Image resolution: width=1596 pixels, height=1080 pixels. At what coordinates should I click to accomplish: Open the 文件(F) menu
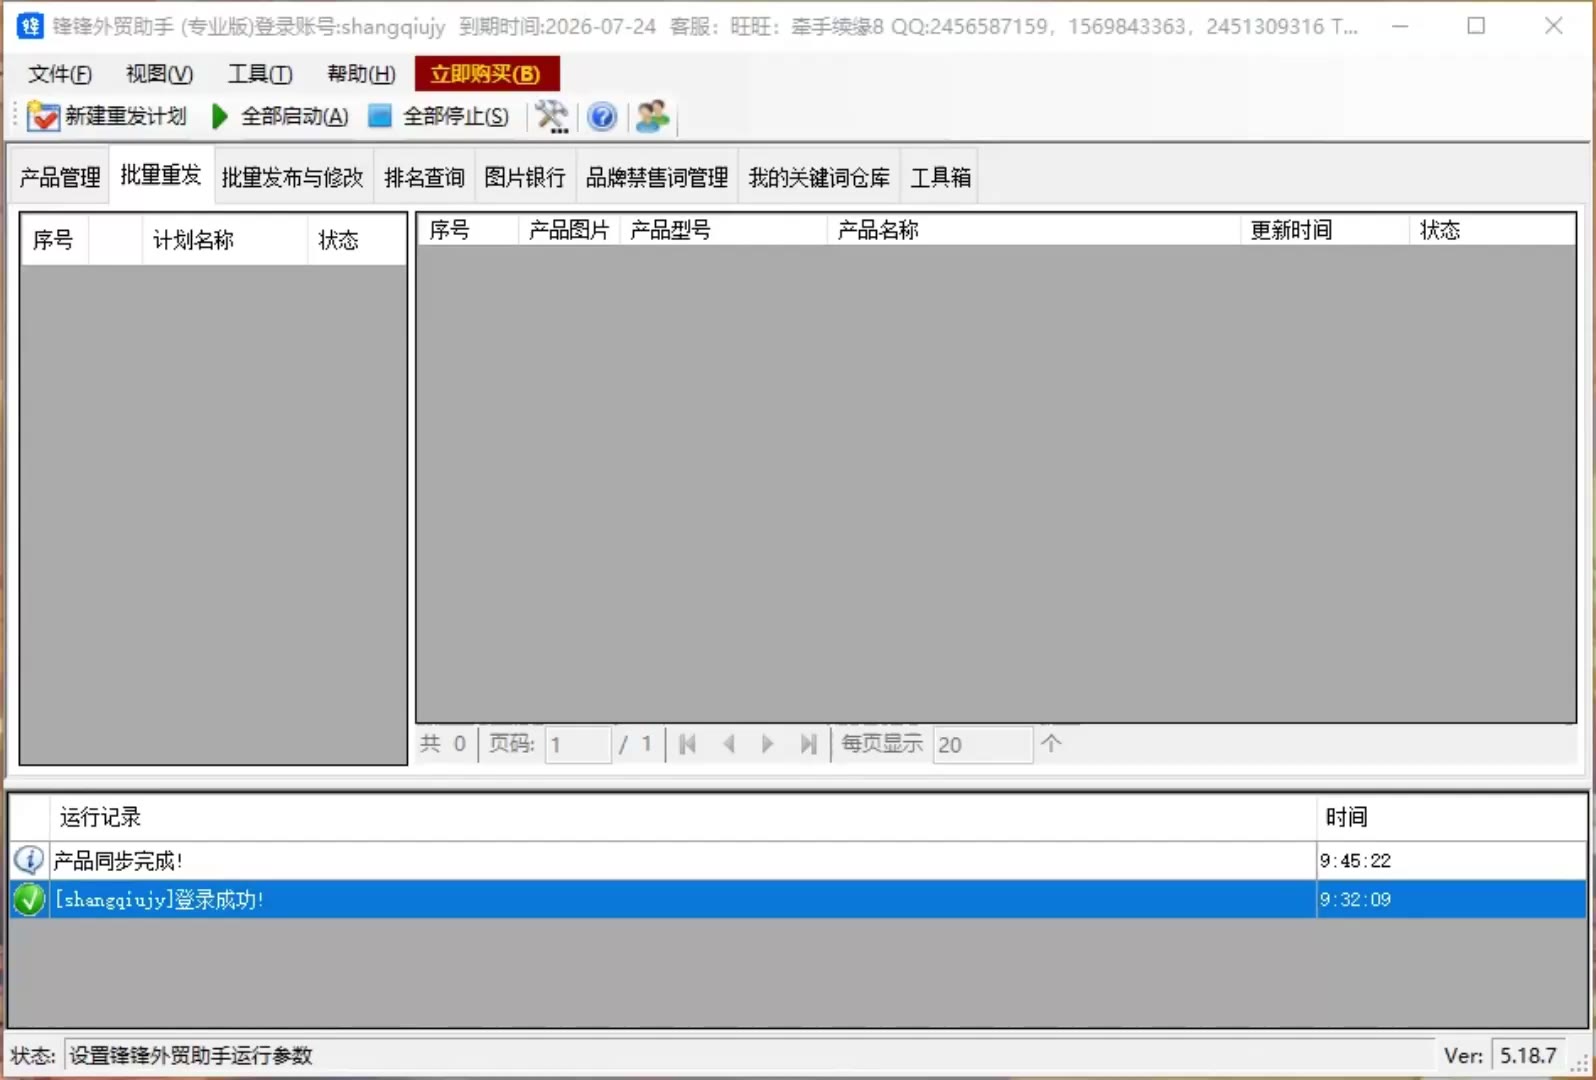(60, 74)
